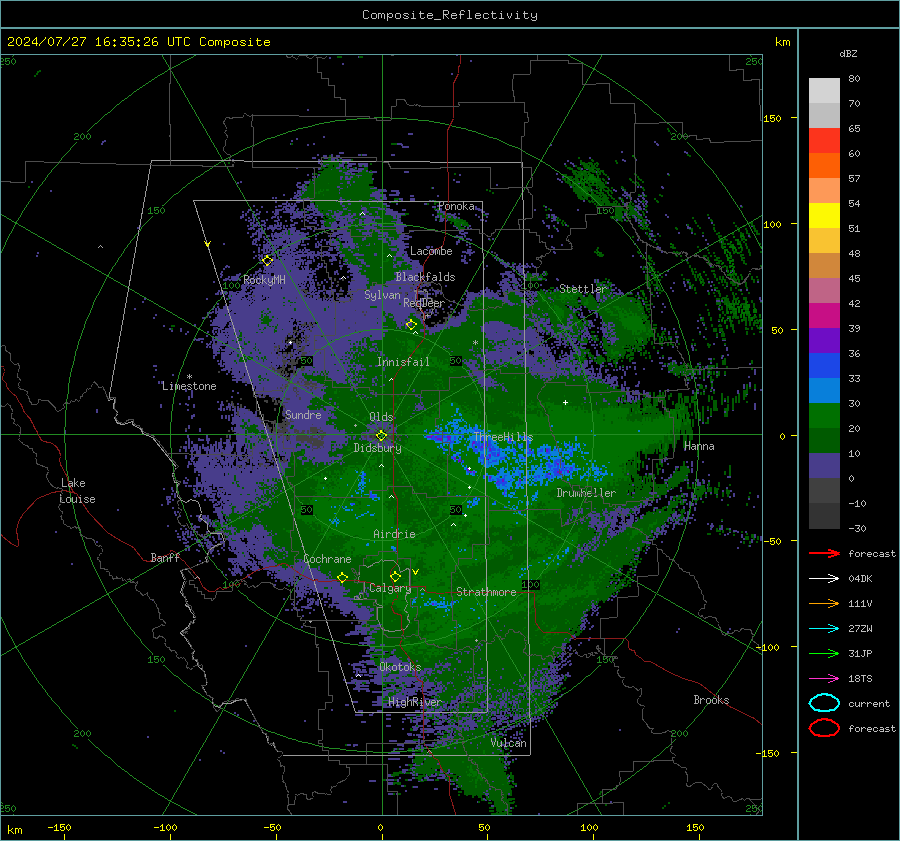Viewport: 900px width, 841px height.
Task: Click the Stettler town label
Action: 583,289
